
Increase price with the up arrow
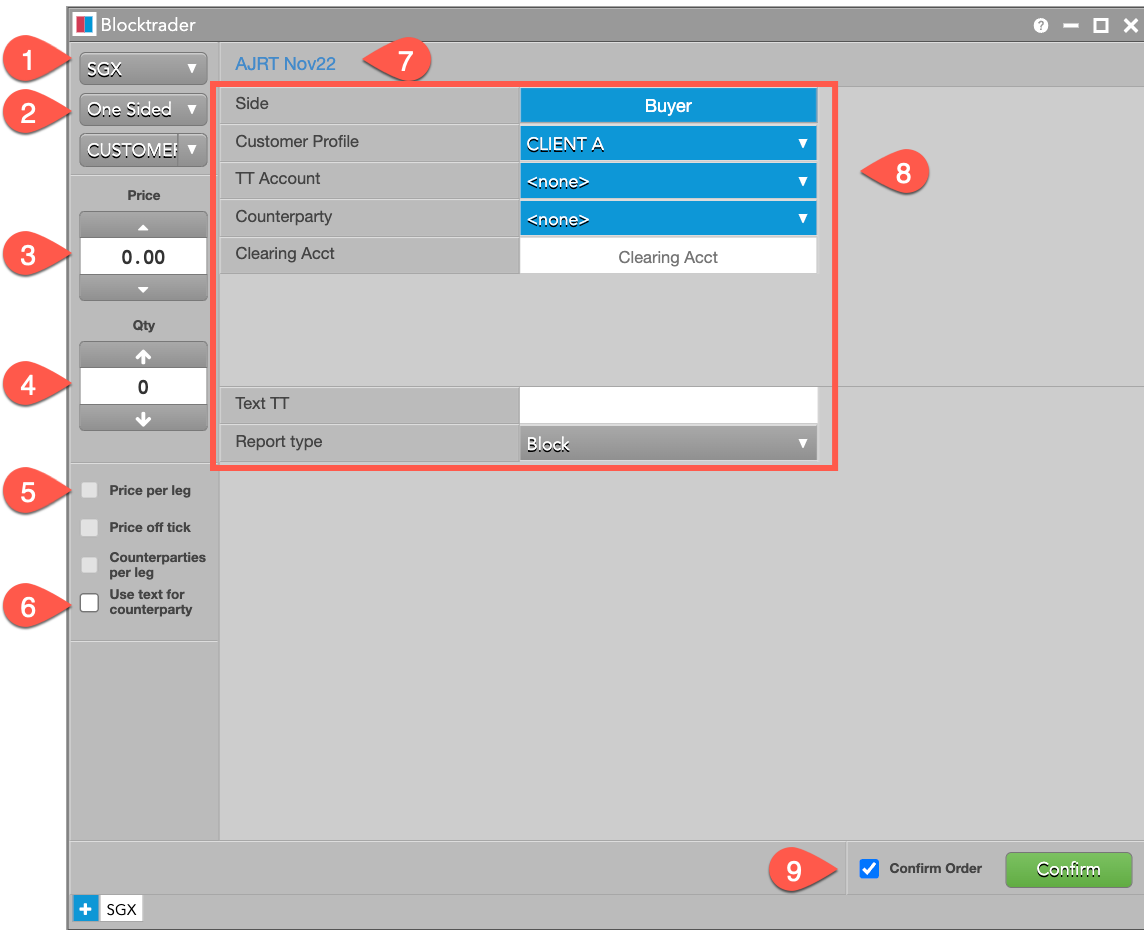click(x=143, y=226)
